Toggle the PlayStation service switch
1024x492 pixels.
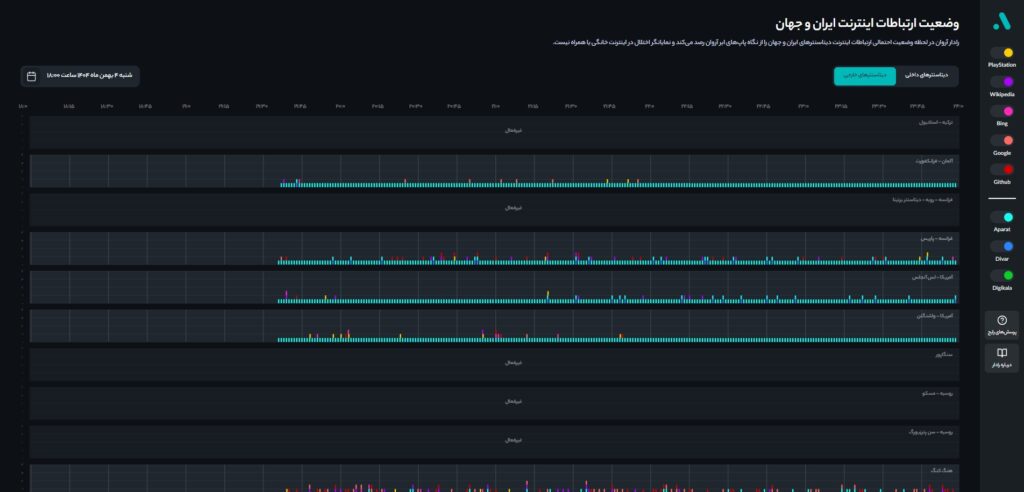pos(1001,52)
